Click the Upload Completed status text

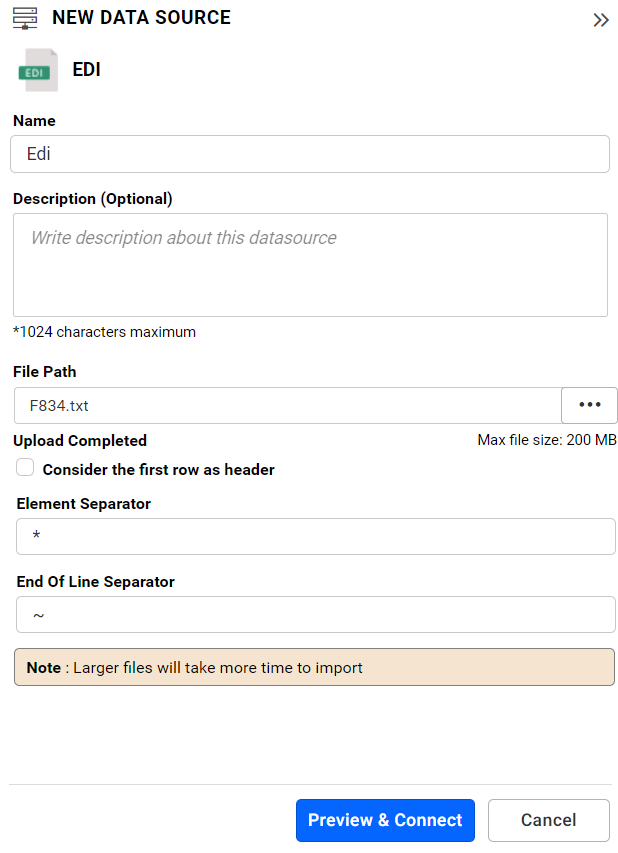click(80, 440)
